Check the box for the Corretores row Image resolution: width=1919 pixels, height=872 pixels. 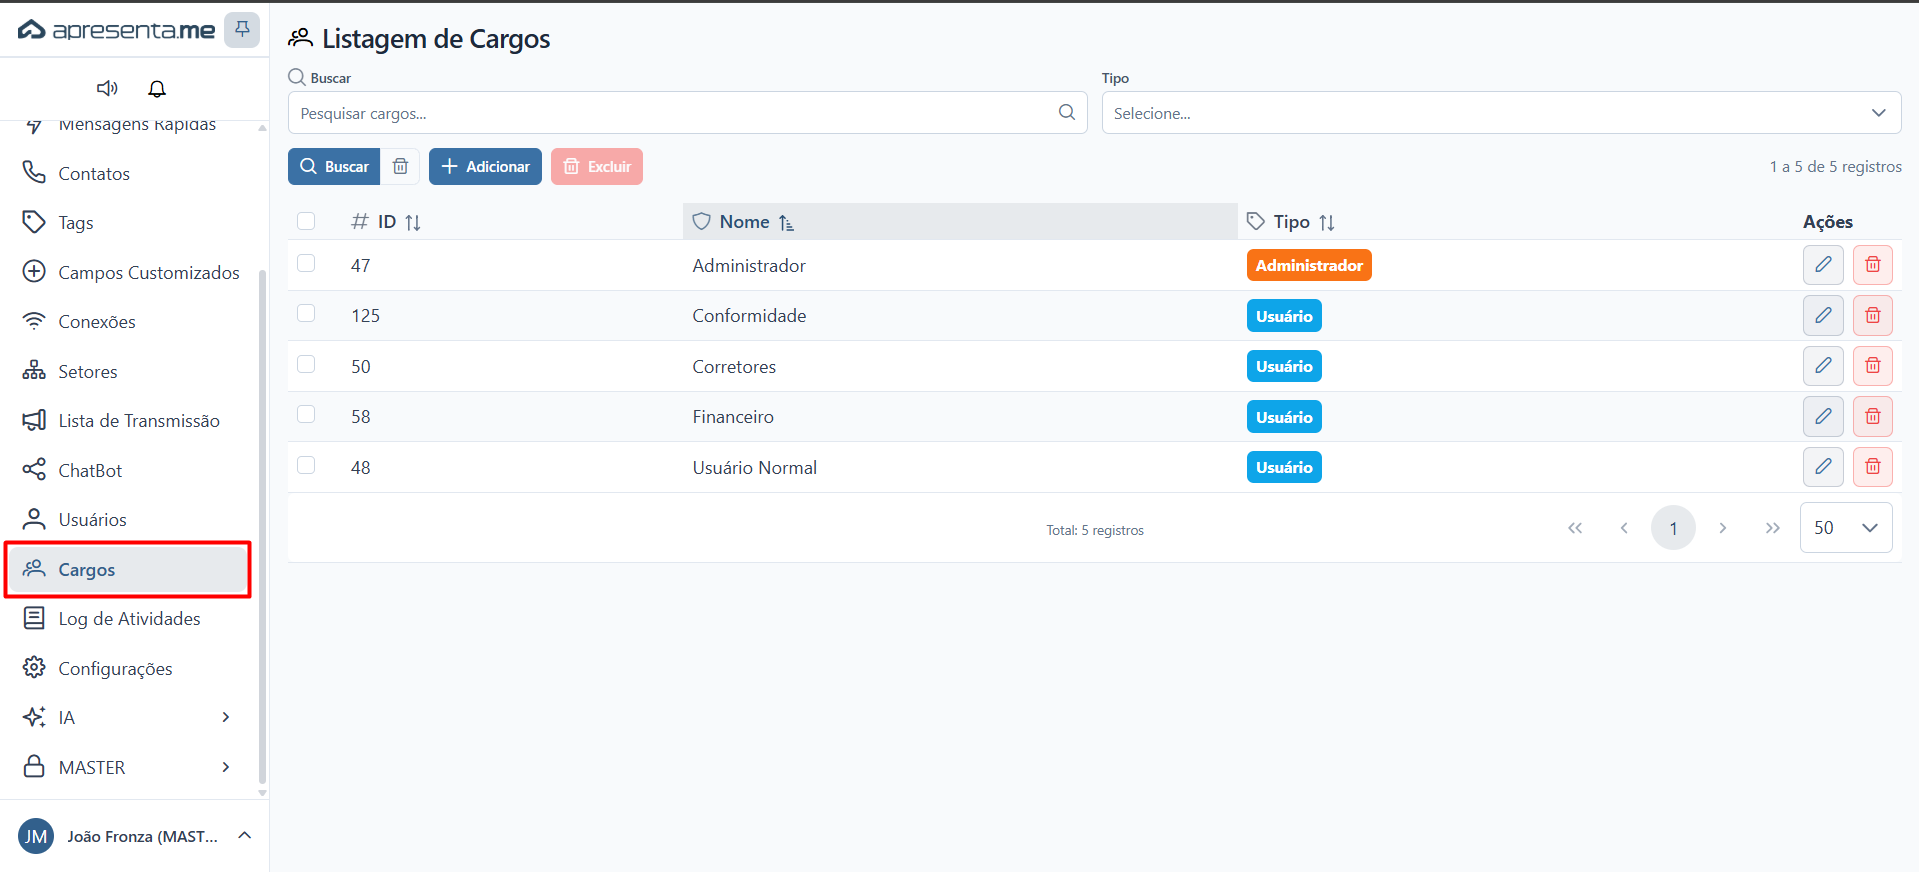[306, 364]
